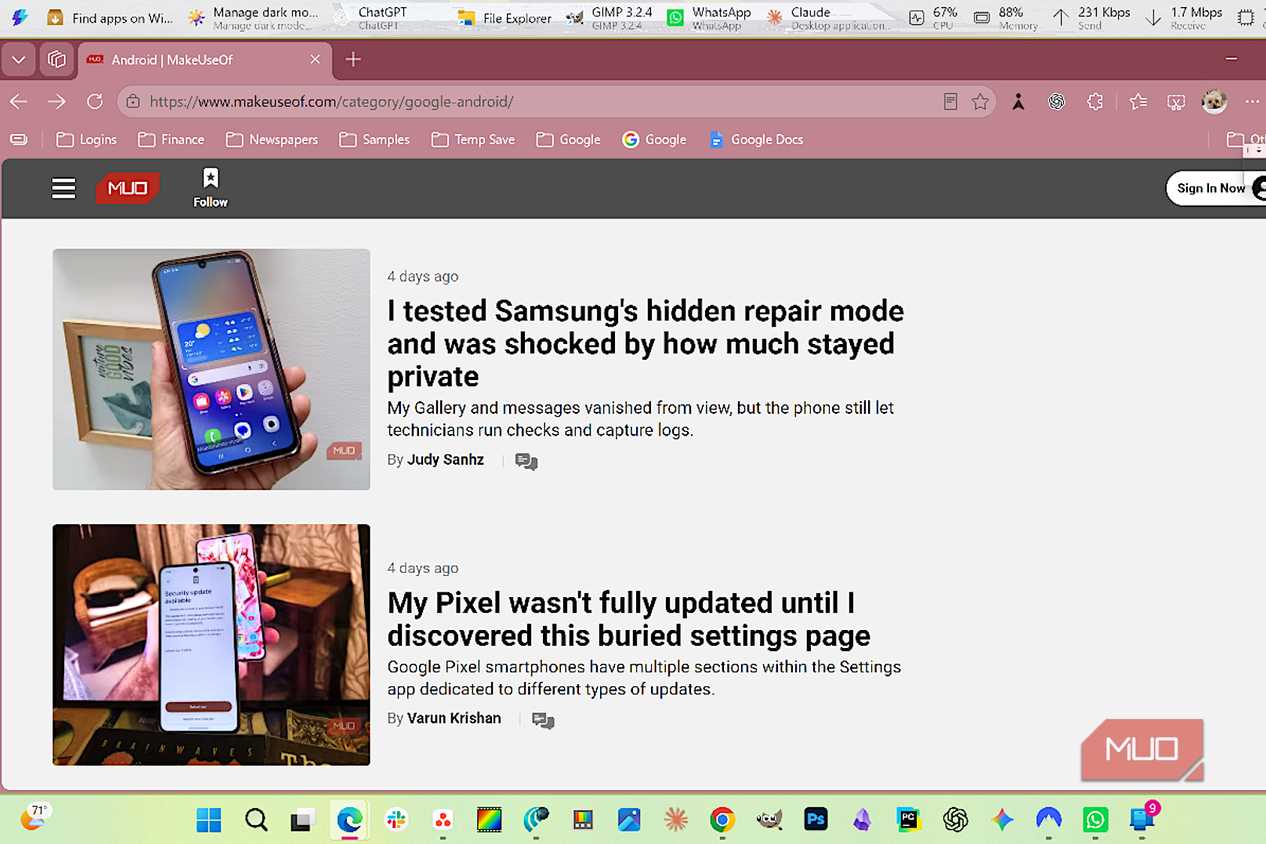View site information lock icon

pos(133,101)
